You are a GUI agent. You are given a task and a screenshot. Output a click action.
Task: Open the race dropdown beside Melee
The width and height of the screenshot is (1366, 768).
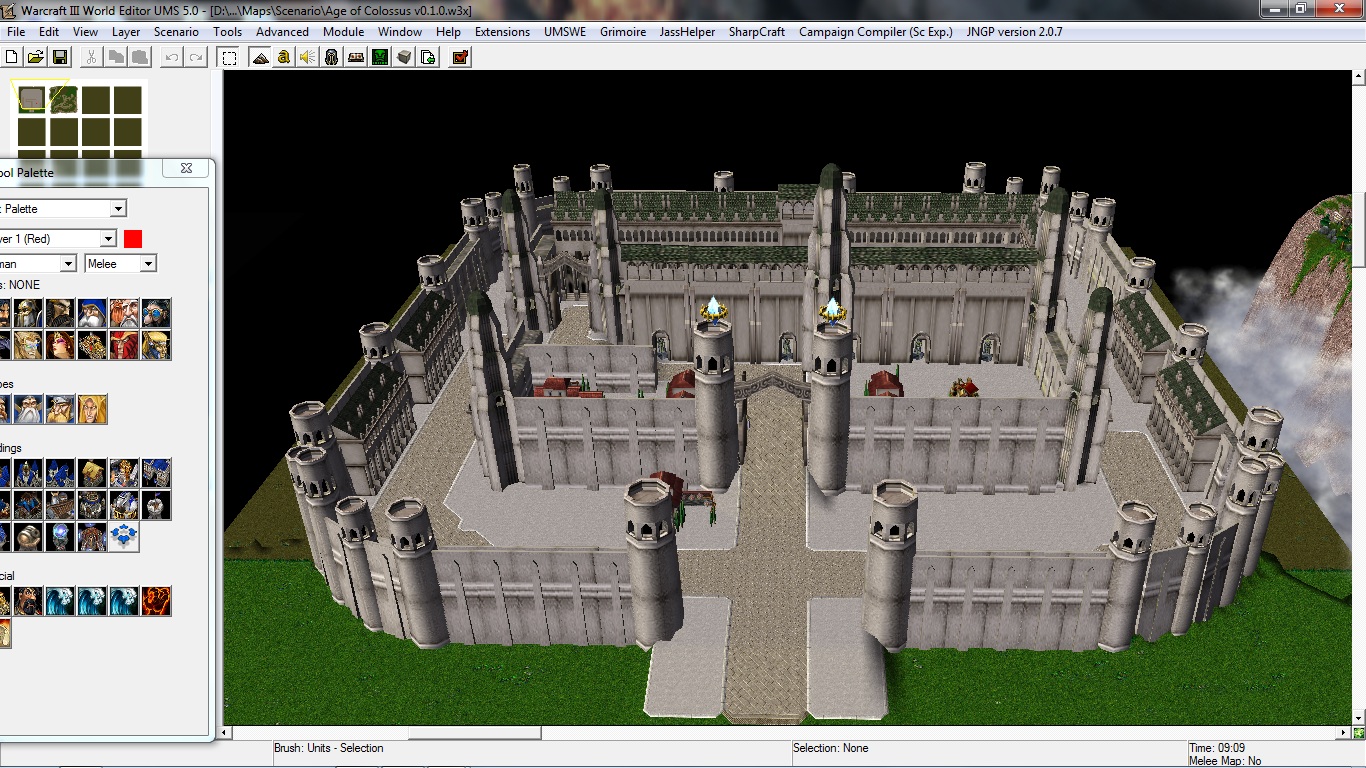coord(68,264)
